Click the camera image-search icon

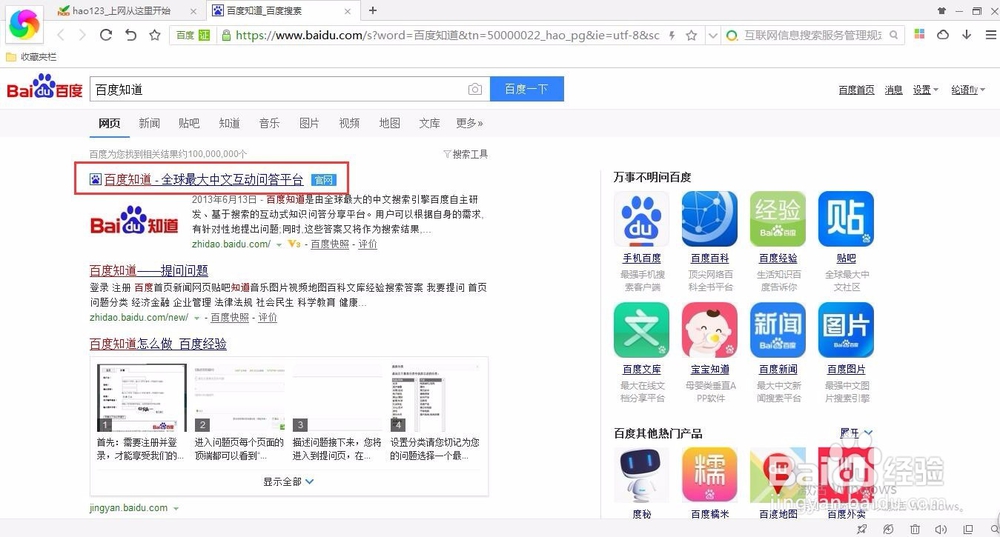click(x=474, y=89)
